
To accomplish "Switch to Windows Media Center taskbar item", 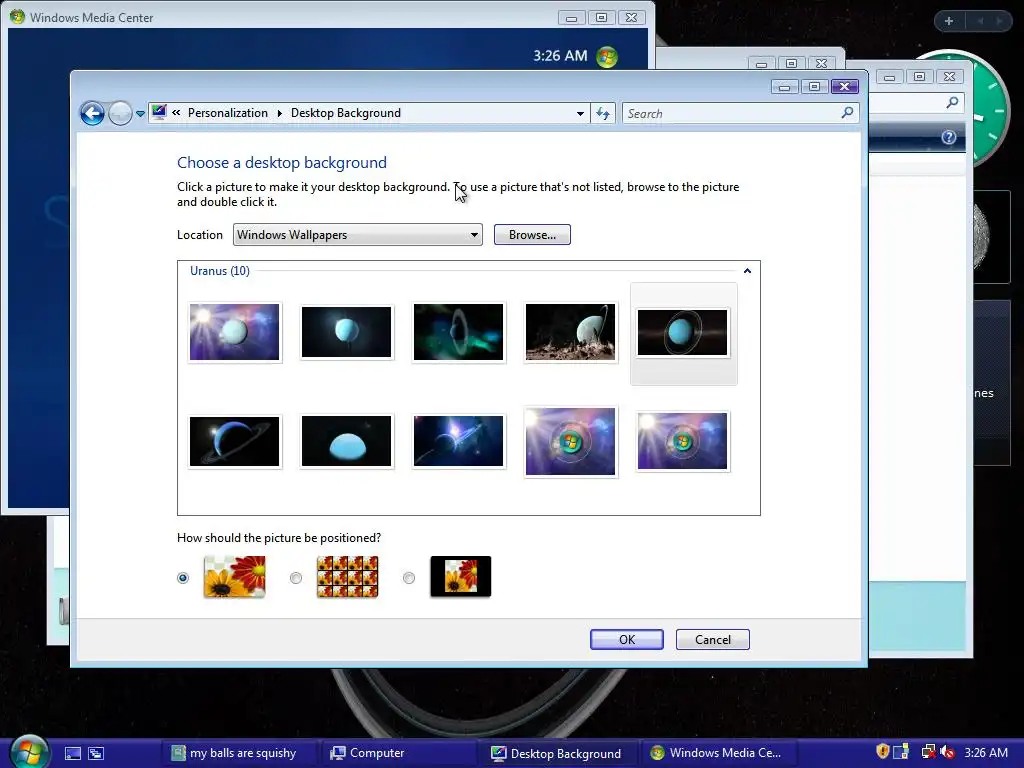I will point(718,753).
